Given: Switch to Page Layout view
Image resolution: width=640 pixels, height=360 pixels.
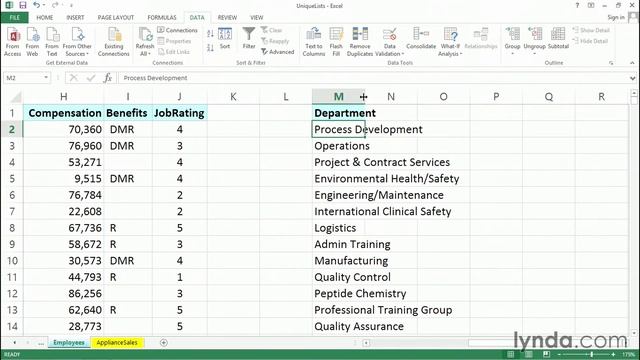Looking at the screenshot, I should pos(529,354).
